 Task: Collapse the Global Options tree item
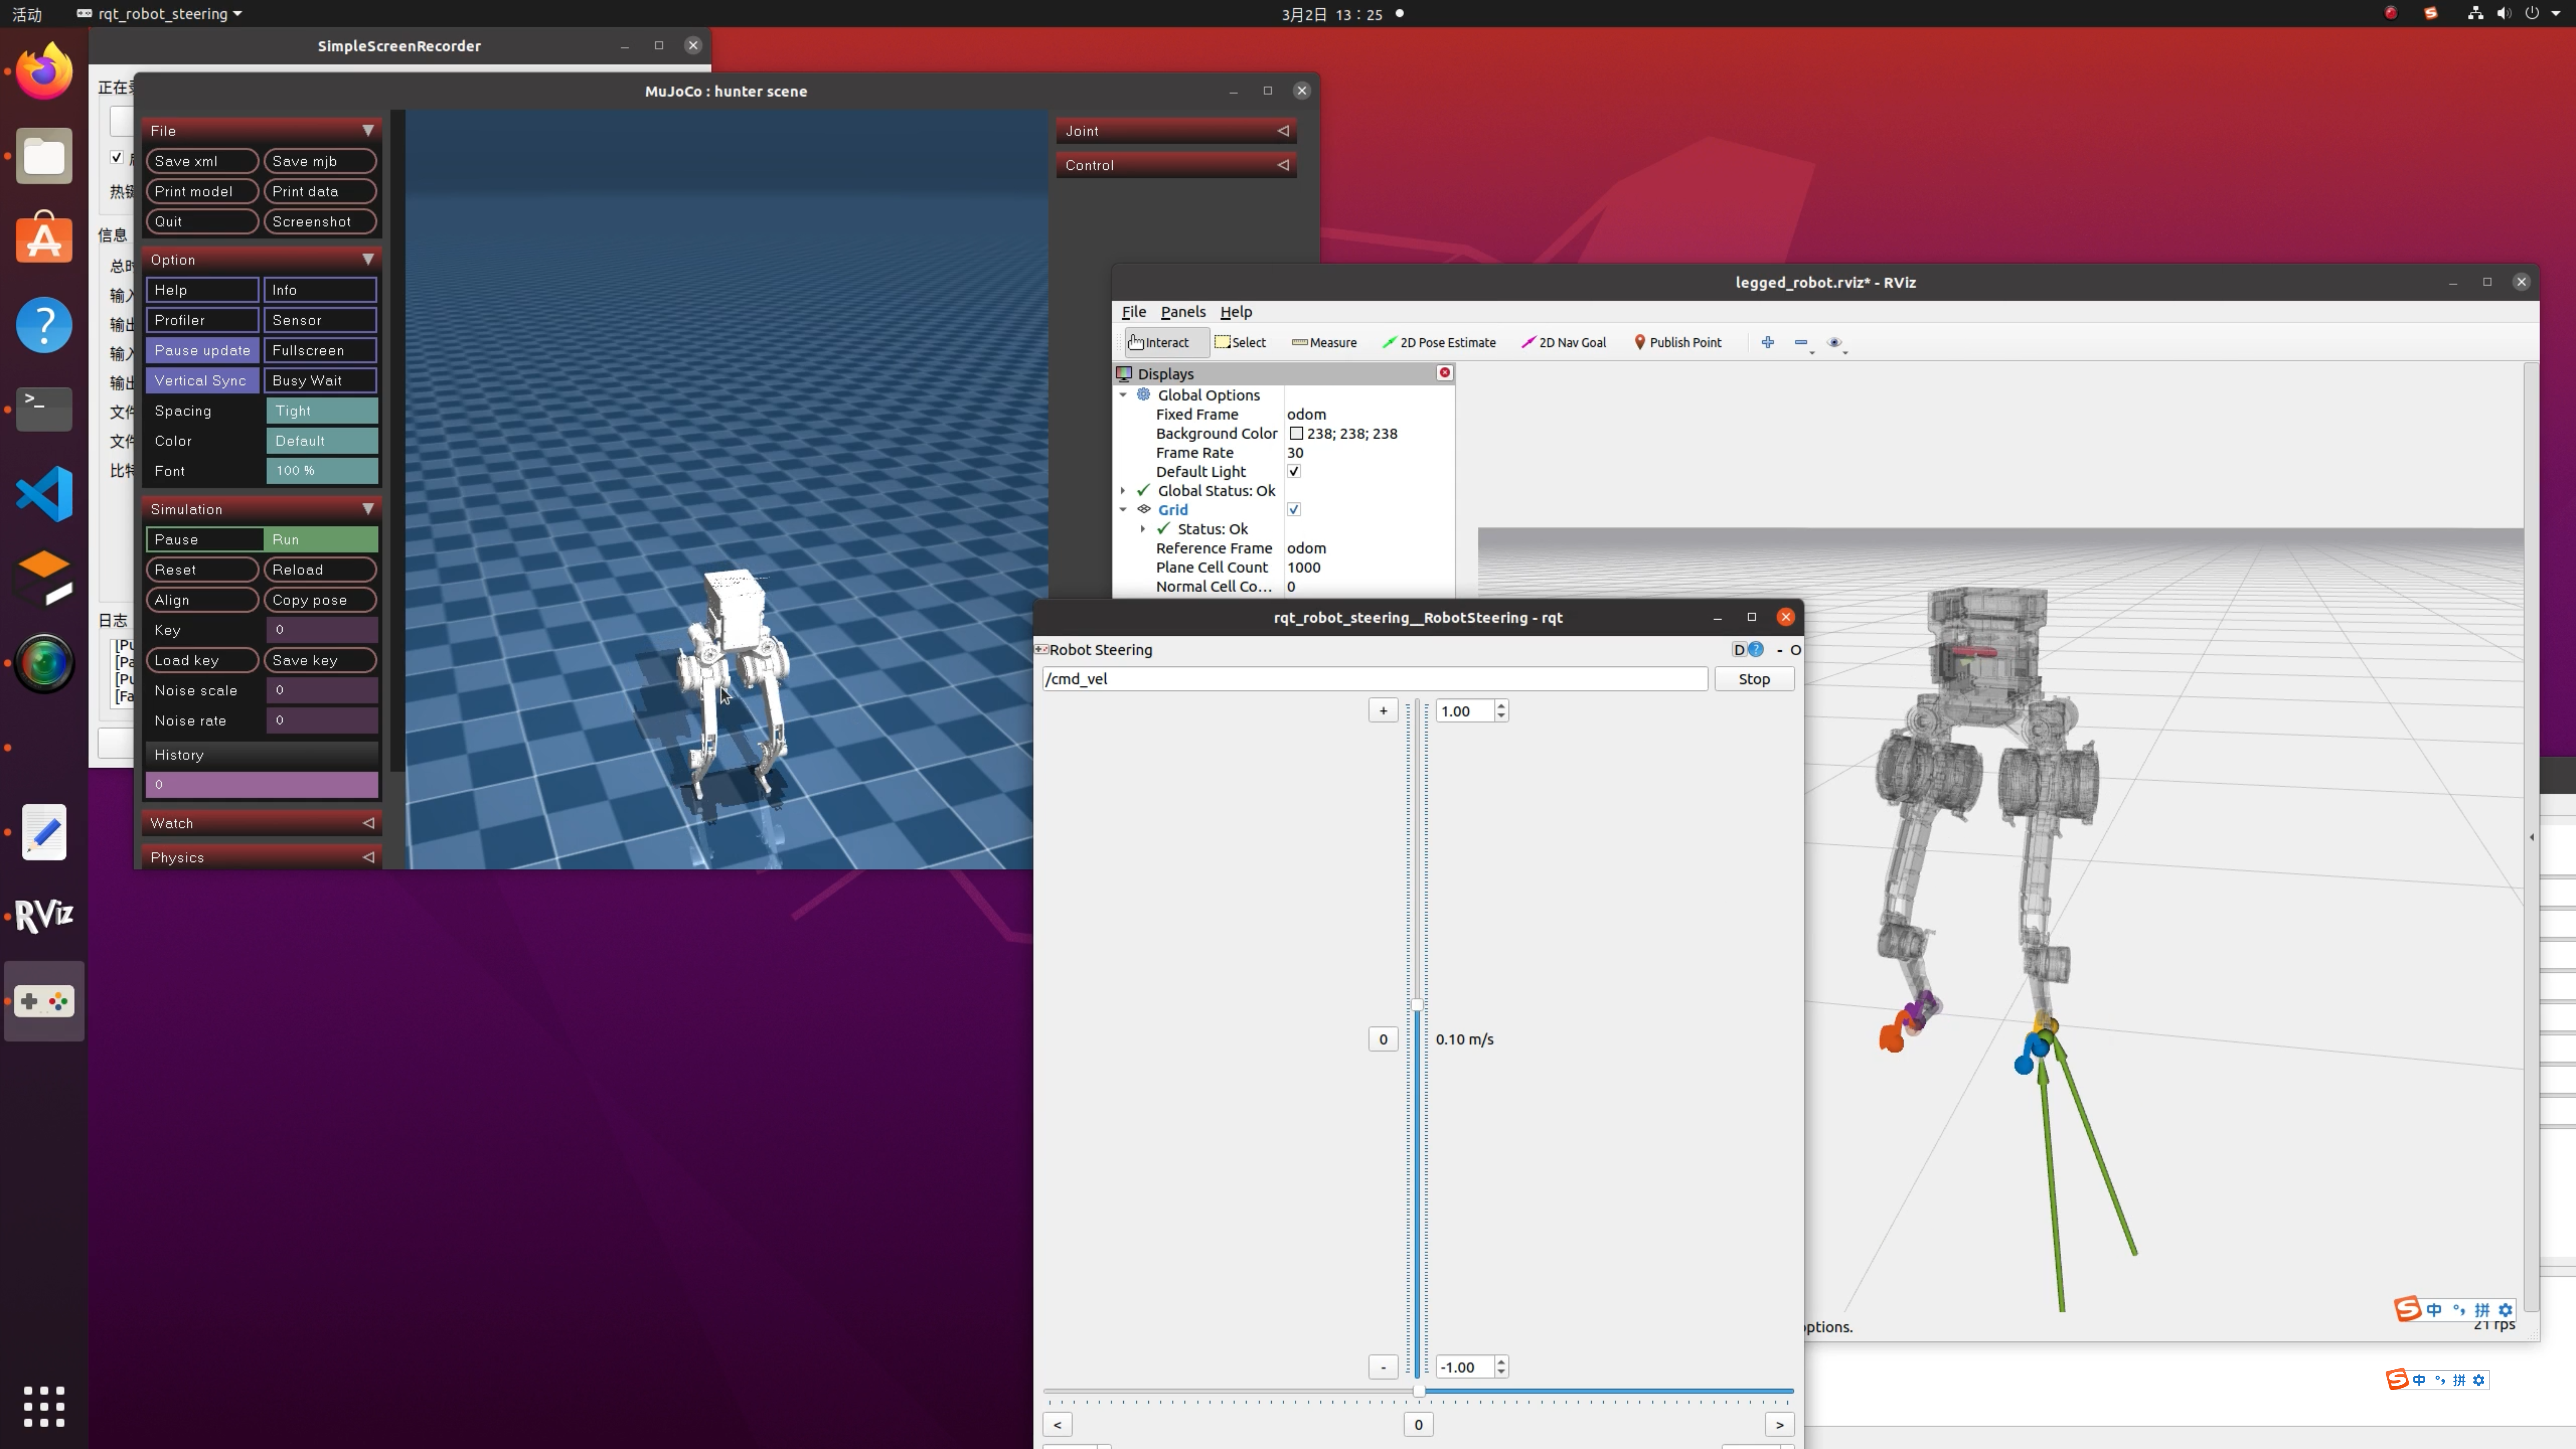tap(1123, 395)
